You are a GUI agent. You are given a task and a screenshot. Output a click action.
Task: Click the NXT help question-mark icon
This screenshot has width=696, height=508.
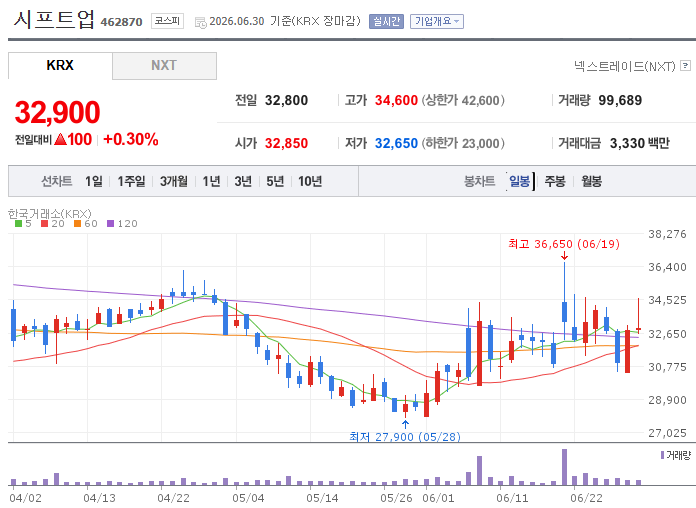686,66
